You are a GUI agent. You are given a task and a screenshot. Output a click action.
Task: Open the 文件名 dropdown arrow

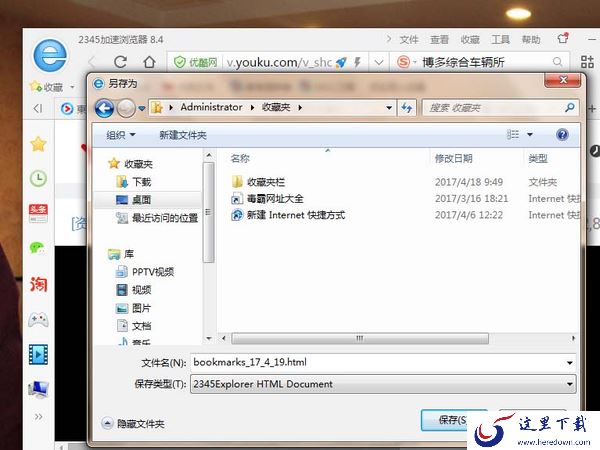coord(569,363)
